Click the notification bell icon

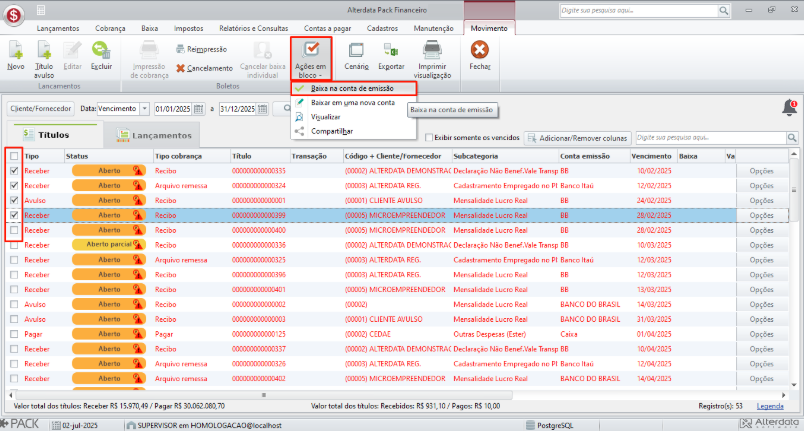790,108
